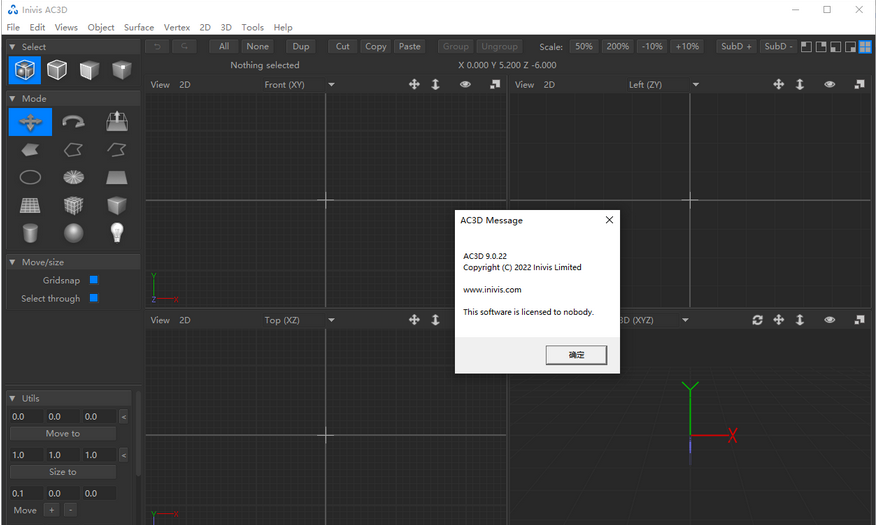877x525 pixels.
Task: Open the Vertex menu
Action: pos(177,27)
